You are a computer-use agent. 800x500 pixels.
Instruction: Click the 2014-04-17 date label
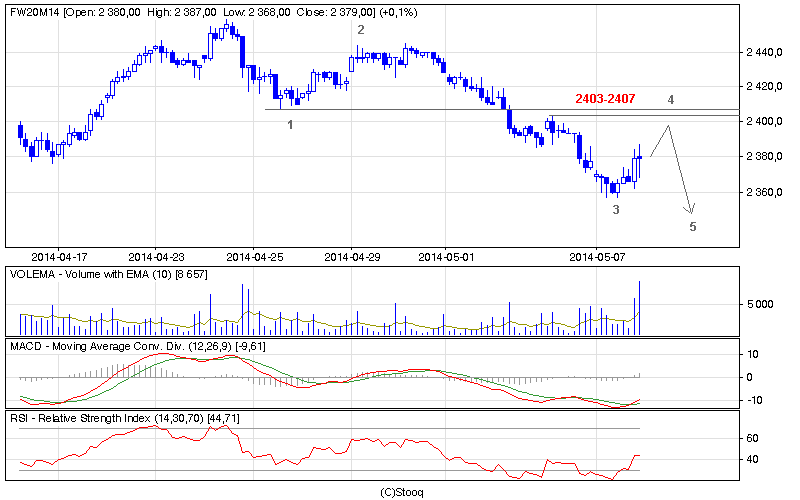click(x=59, y=257)
